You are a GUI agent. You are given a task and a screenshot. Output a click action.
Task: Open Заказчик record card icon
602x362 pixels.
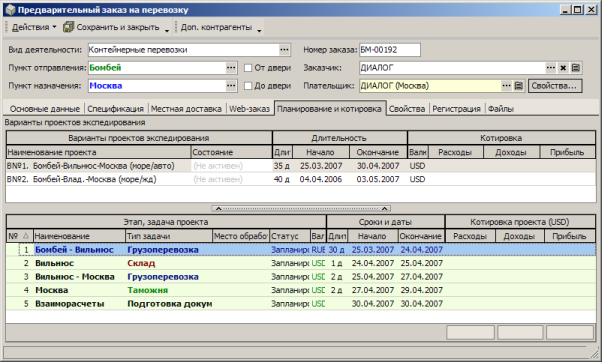tap(576, 68)
